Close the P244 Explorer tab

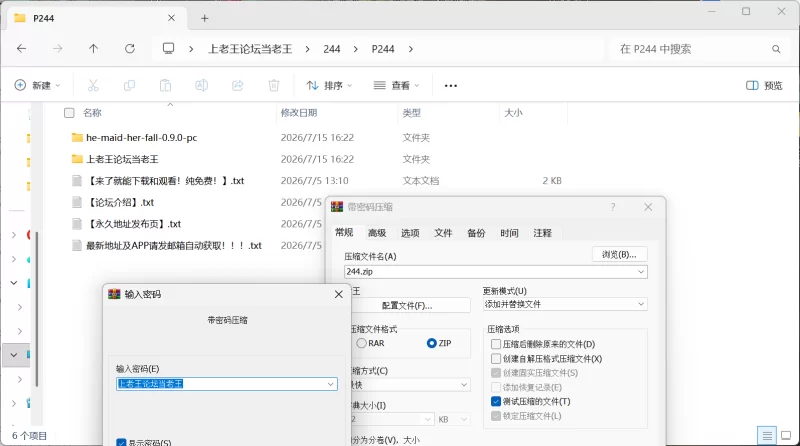171,18
